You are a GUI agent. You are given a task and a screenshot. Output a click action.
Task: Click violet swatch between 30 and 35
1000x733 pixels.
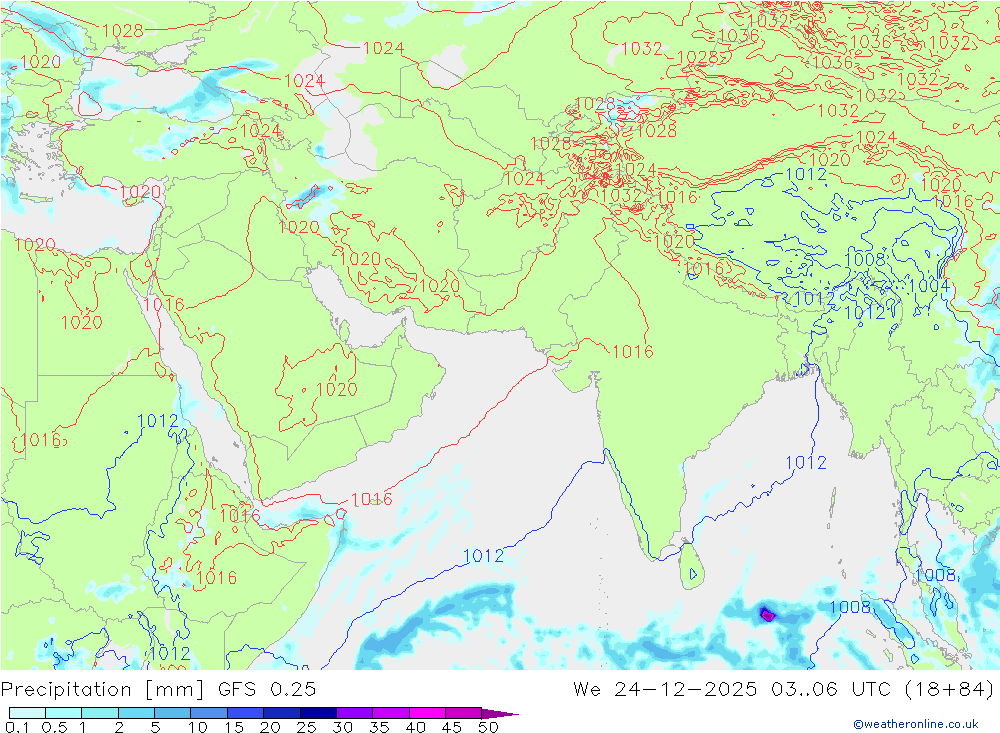tap(354, 713)
